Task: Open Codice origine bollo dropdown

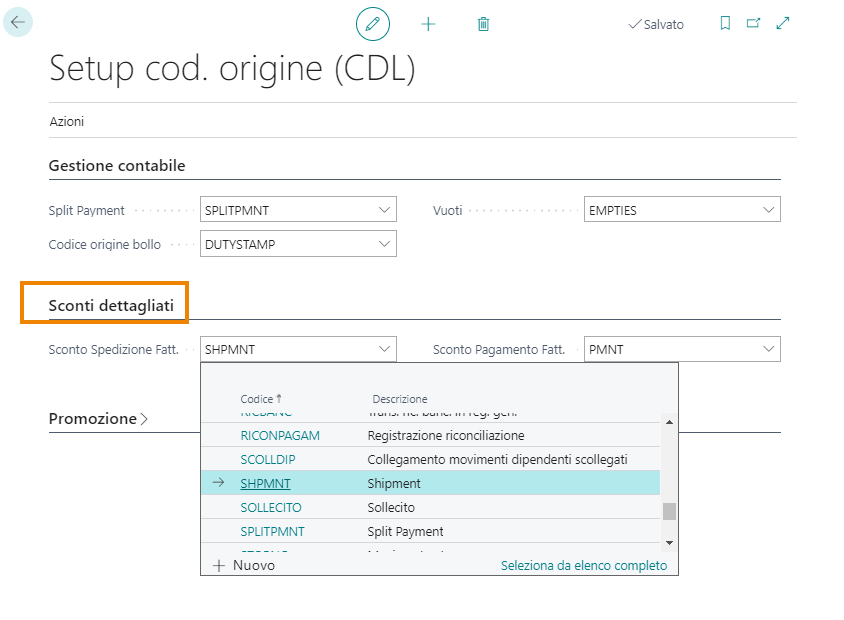Action: point(384,244)
